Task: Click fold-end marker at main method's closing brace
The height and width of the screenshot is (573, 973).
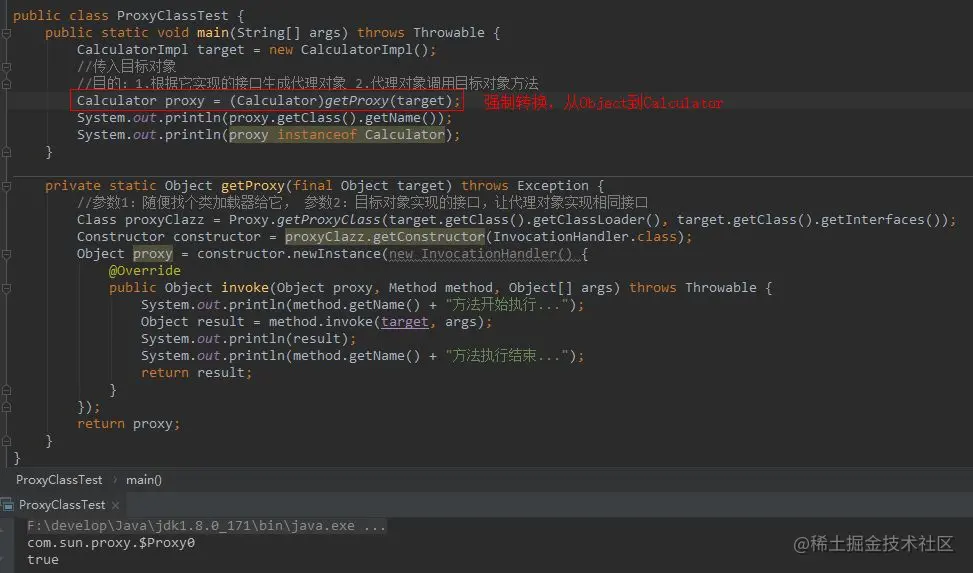Action: pyautogui.click(x=6, y=152)
